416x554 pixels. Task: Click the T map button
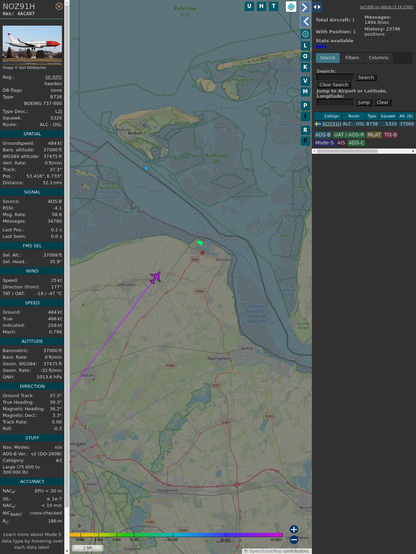(x=274, y=6)
